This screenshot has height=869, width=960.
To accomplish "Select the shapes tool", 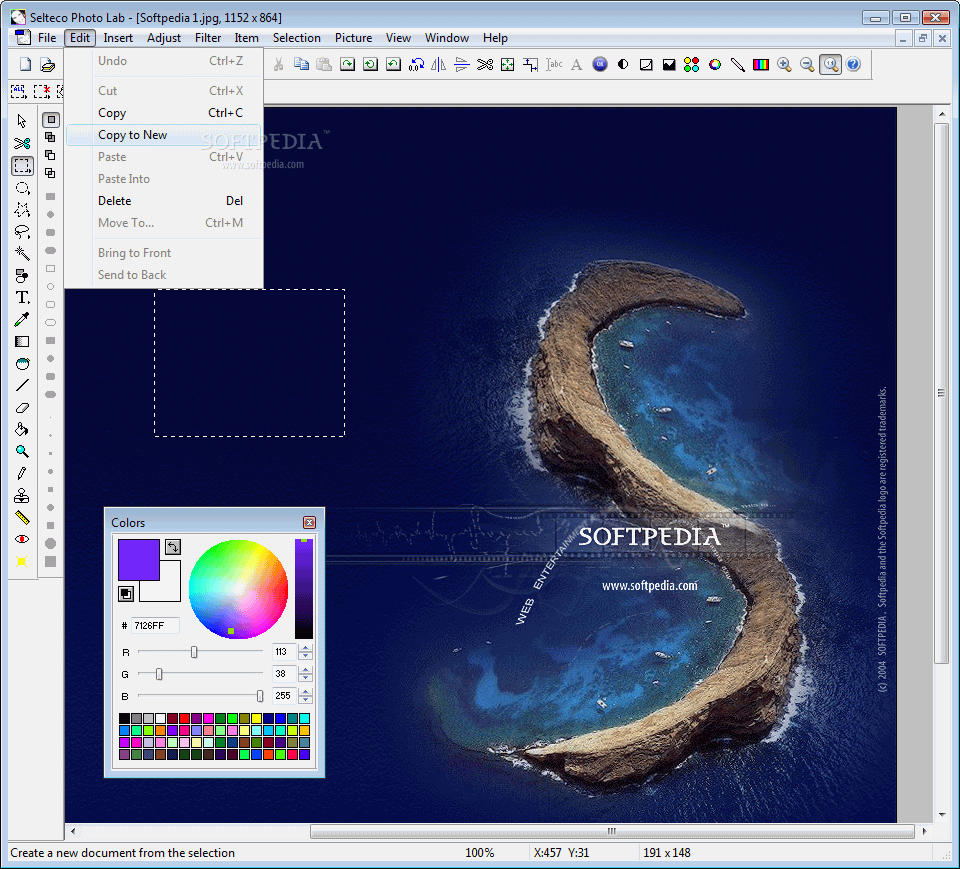I will (22, 276).
